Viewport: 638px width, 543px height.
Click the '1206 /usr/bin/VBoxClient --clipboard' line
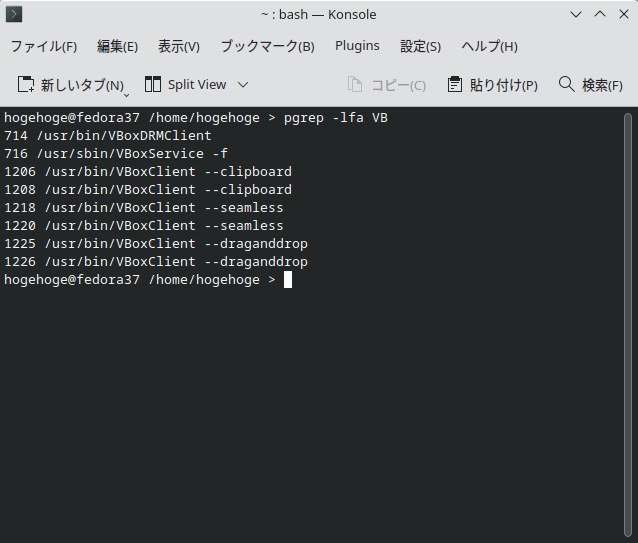(x=148, y=172)
